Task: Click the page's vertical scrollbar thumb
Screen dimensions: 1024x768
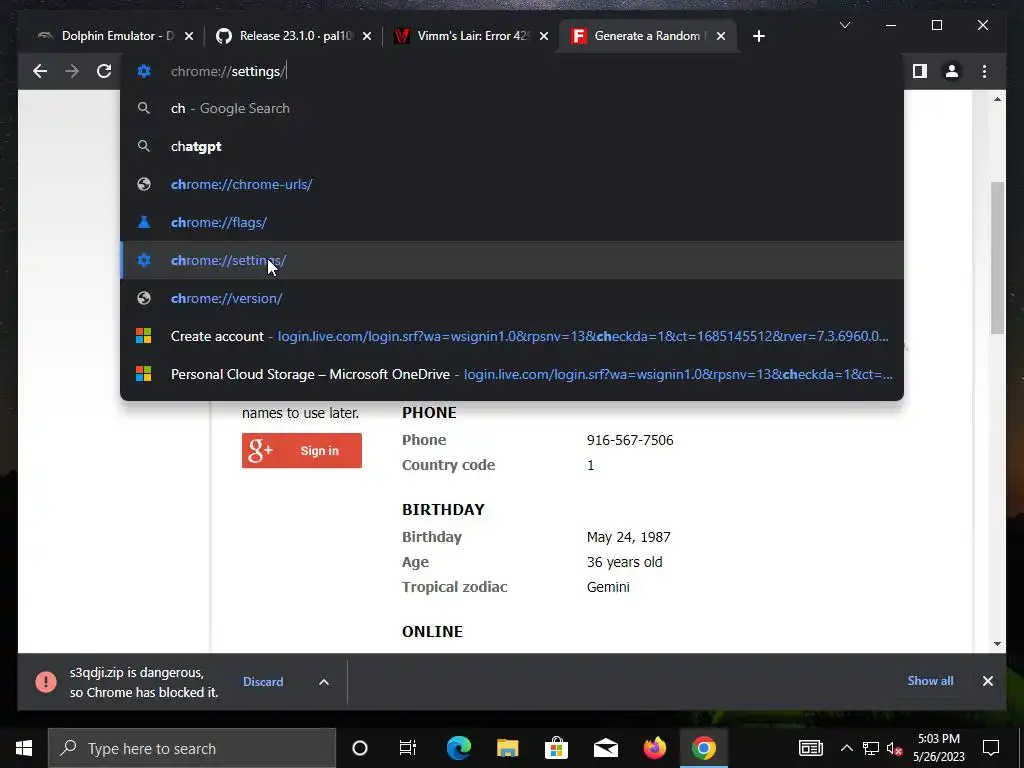Action: tap(997, 258)
